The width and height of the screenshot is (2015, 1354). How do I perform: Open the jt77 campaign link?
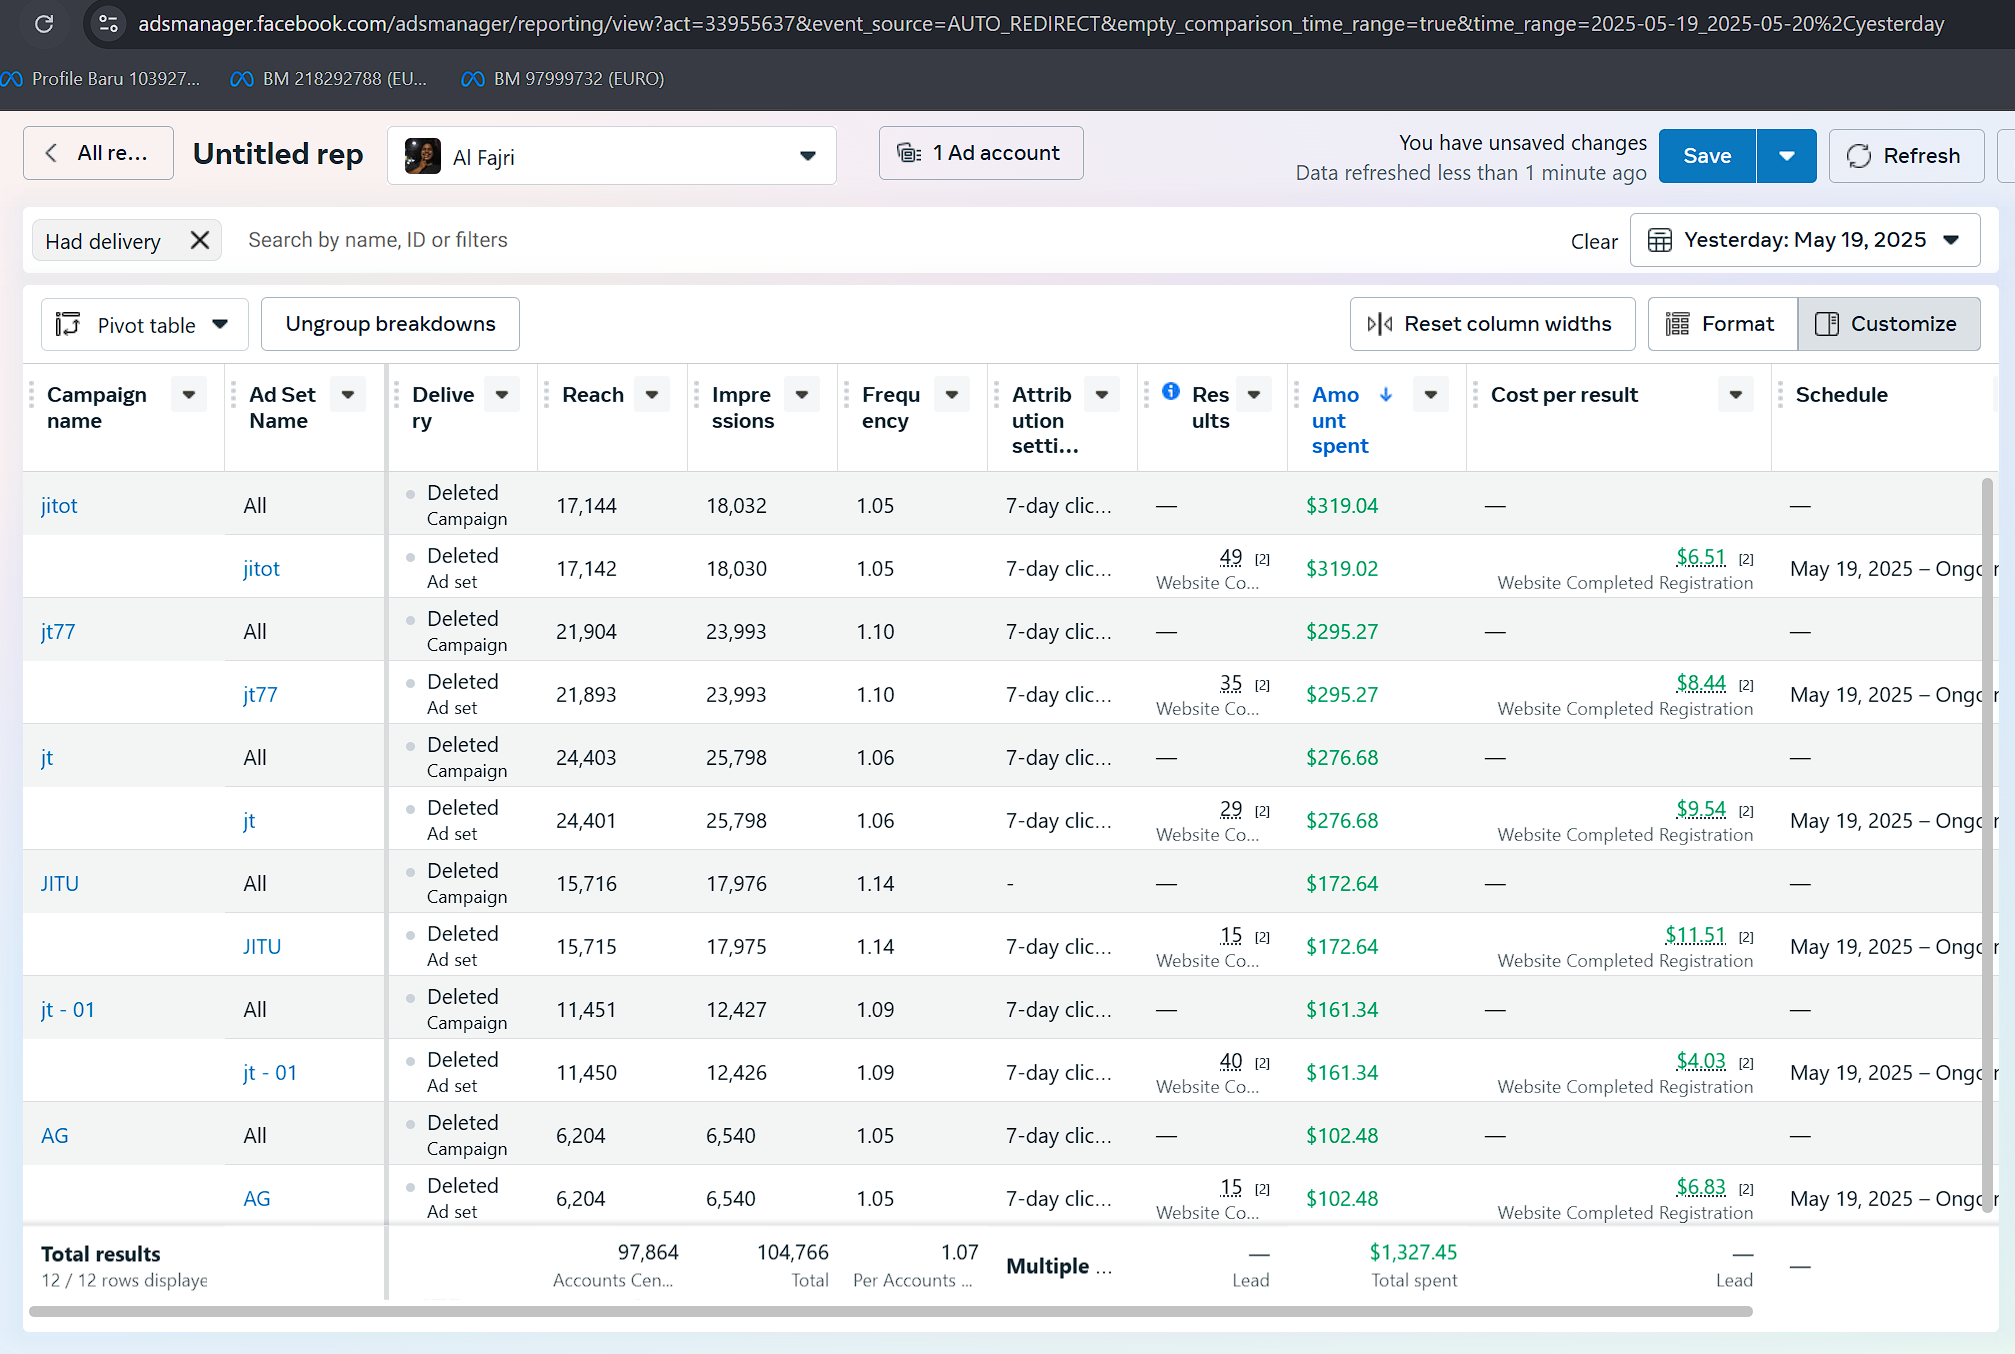[58, 631]
